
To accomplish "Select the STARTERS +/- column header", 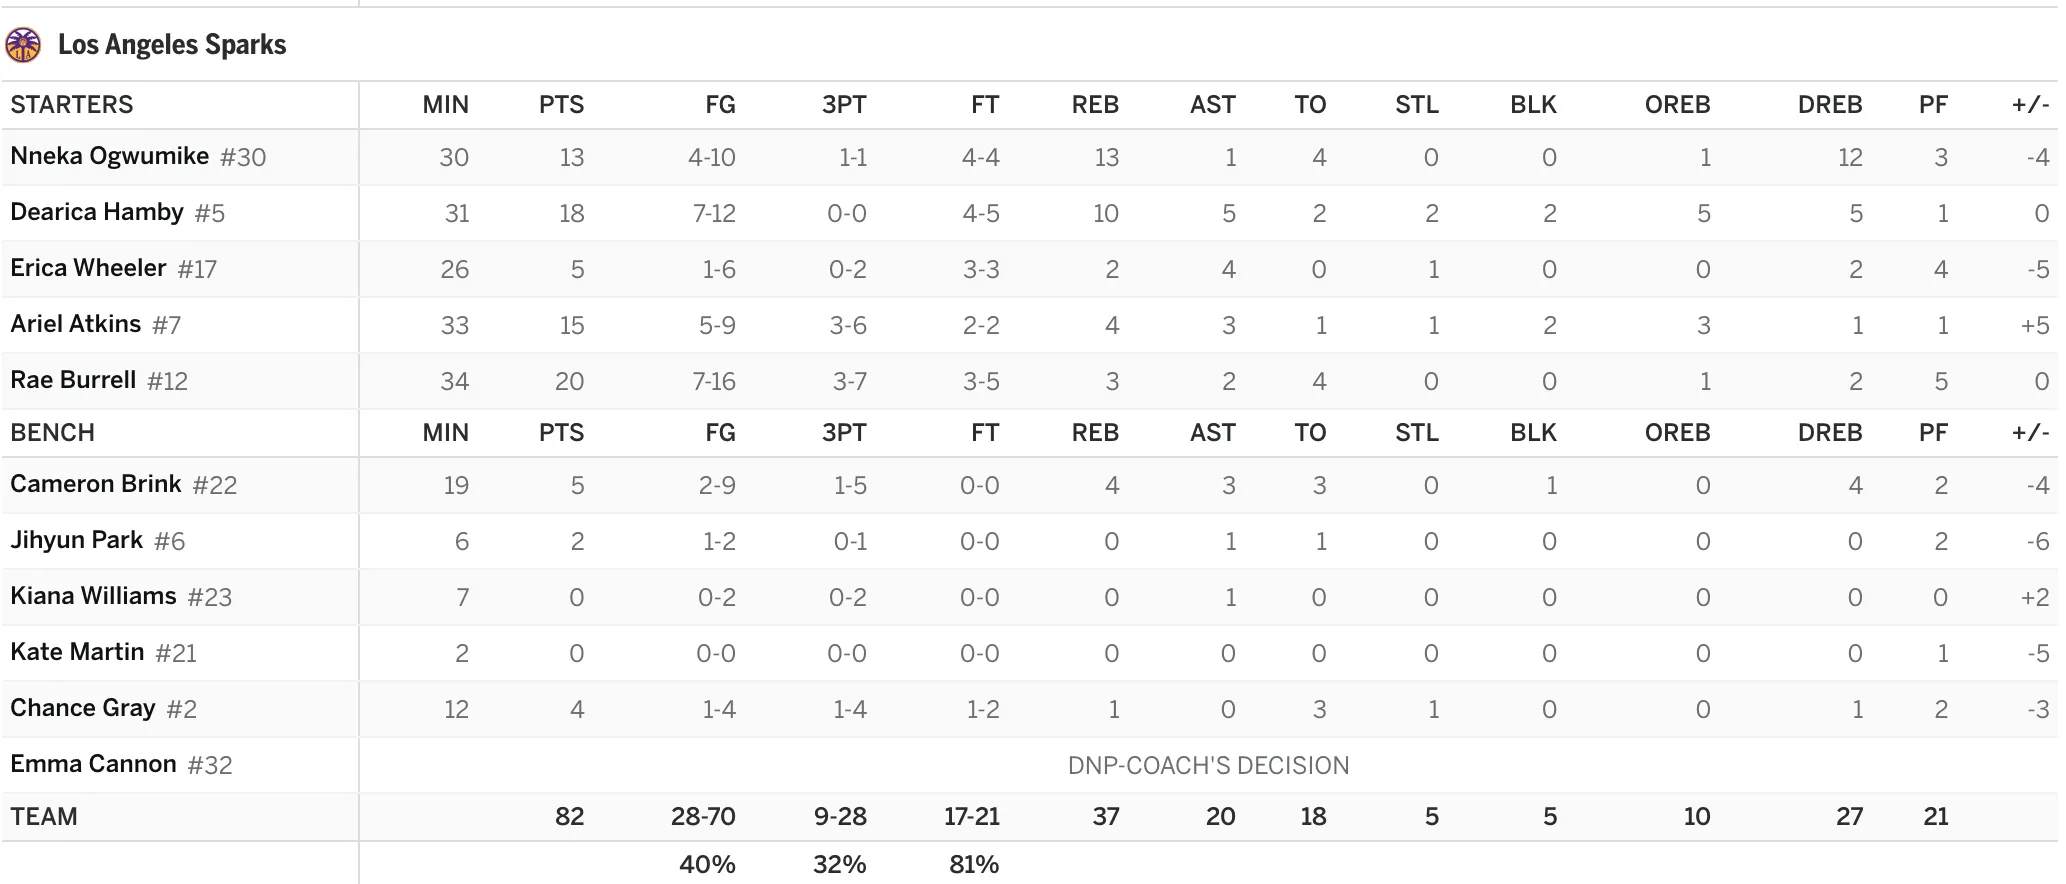I will pos(2031,105).
